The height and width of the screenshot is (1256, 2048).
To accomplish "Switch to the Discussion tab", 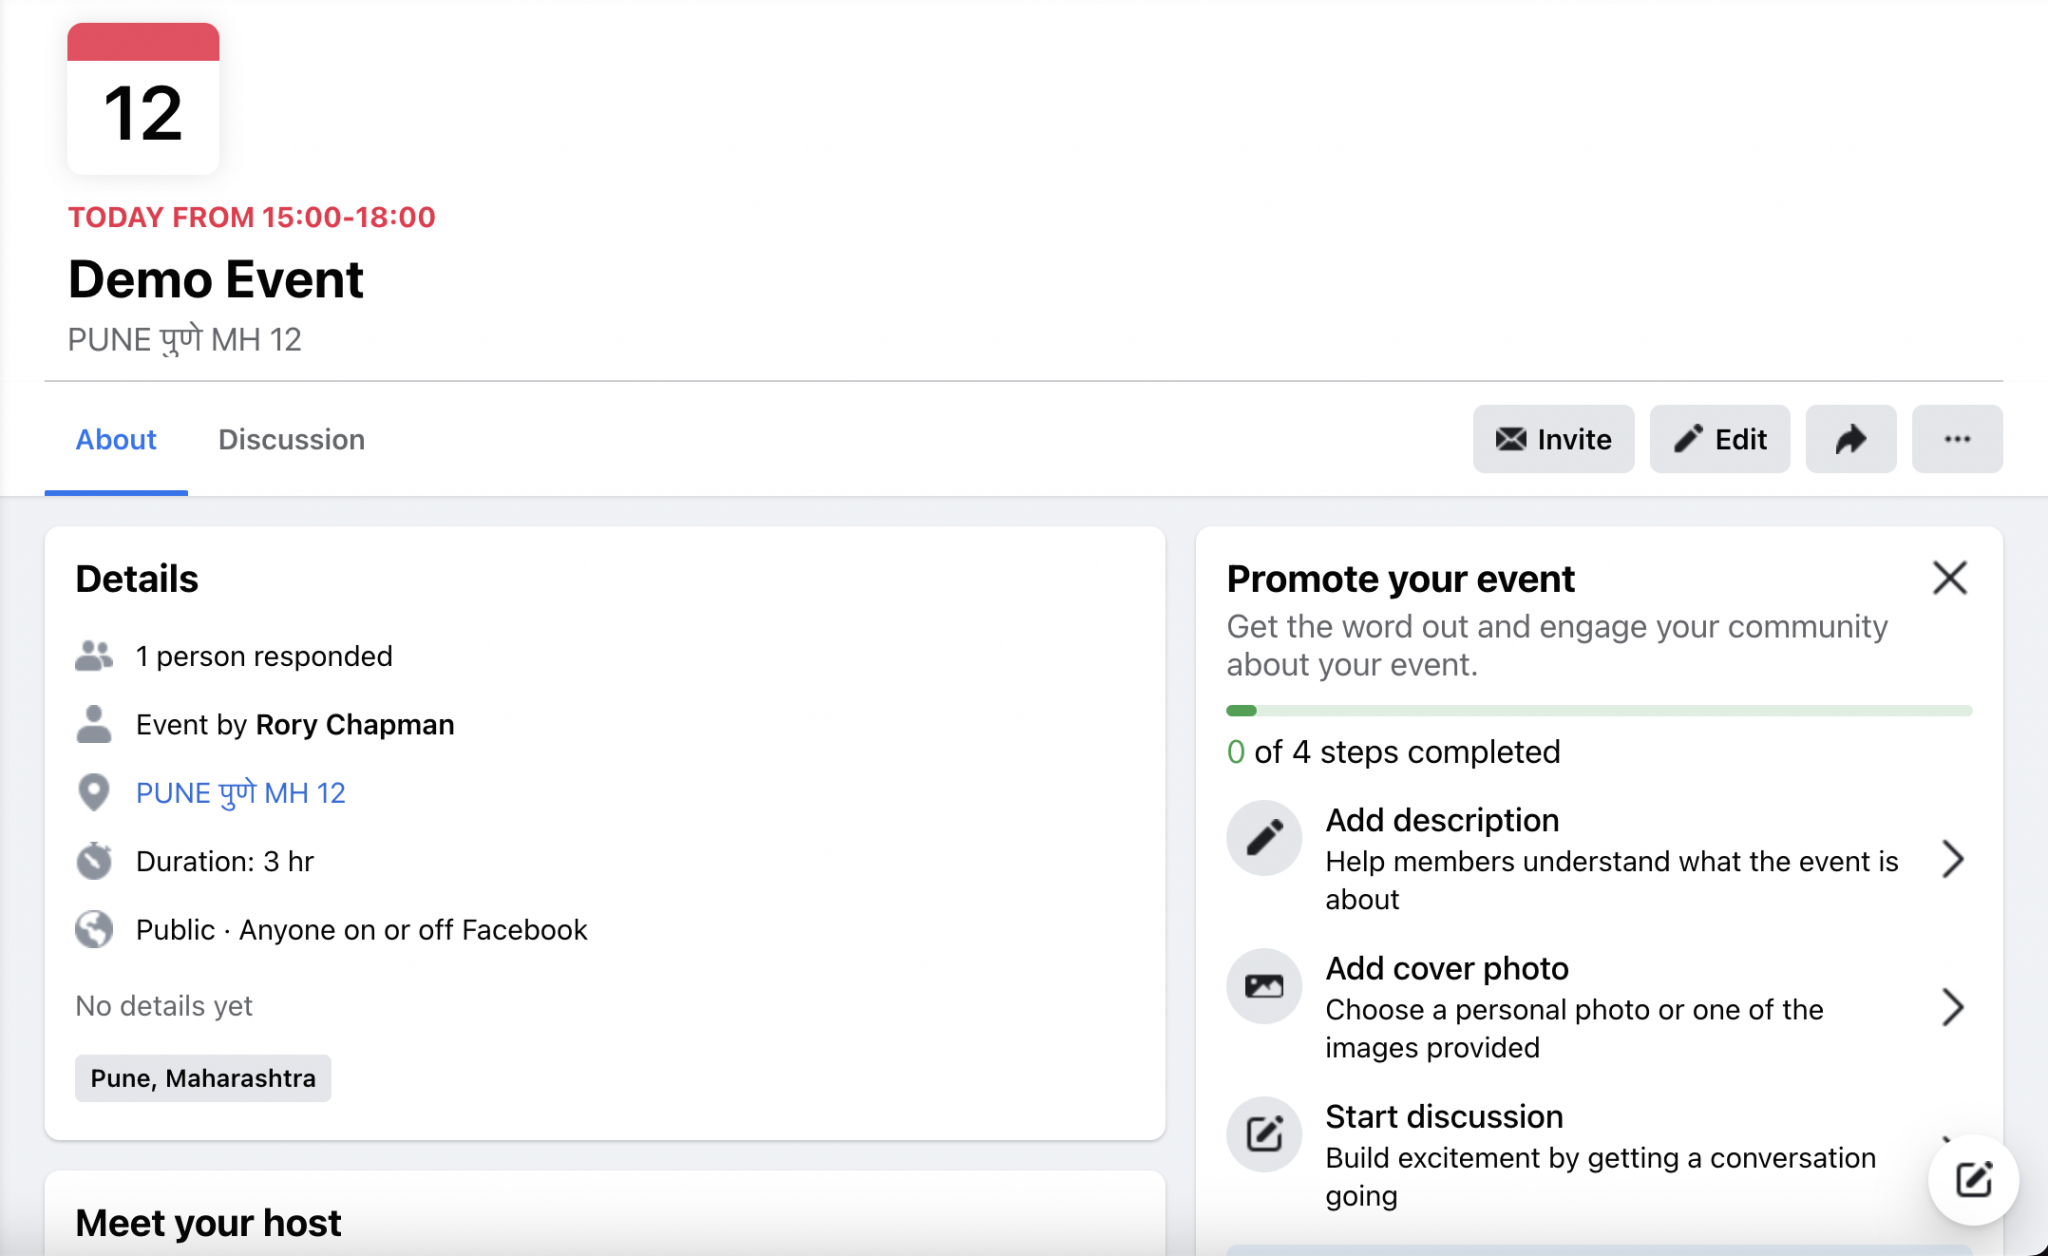I will (x=291, y=439).
